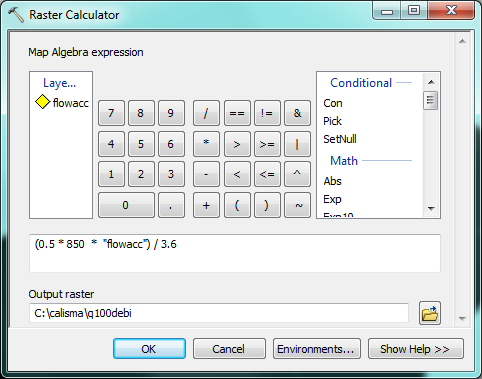Insert the boolean AND (&) operator
Screen dimensions: 482x379
pyautogui.click(x=297, y=113)
